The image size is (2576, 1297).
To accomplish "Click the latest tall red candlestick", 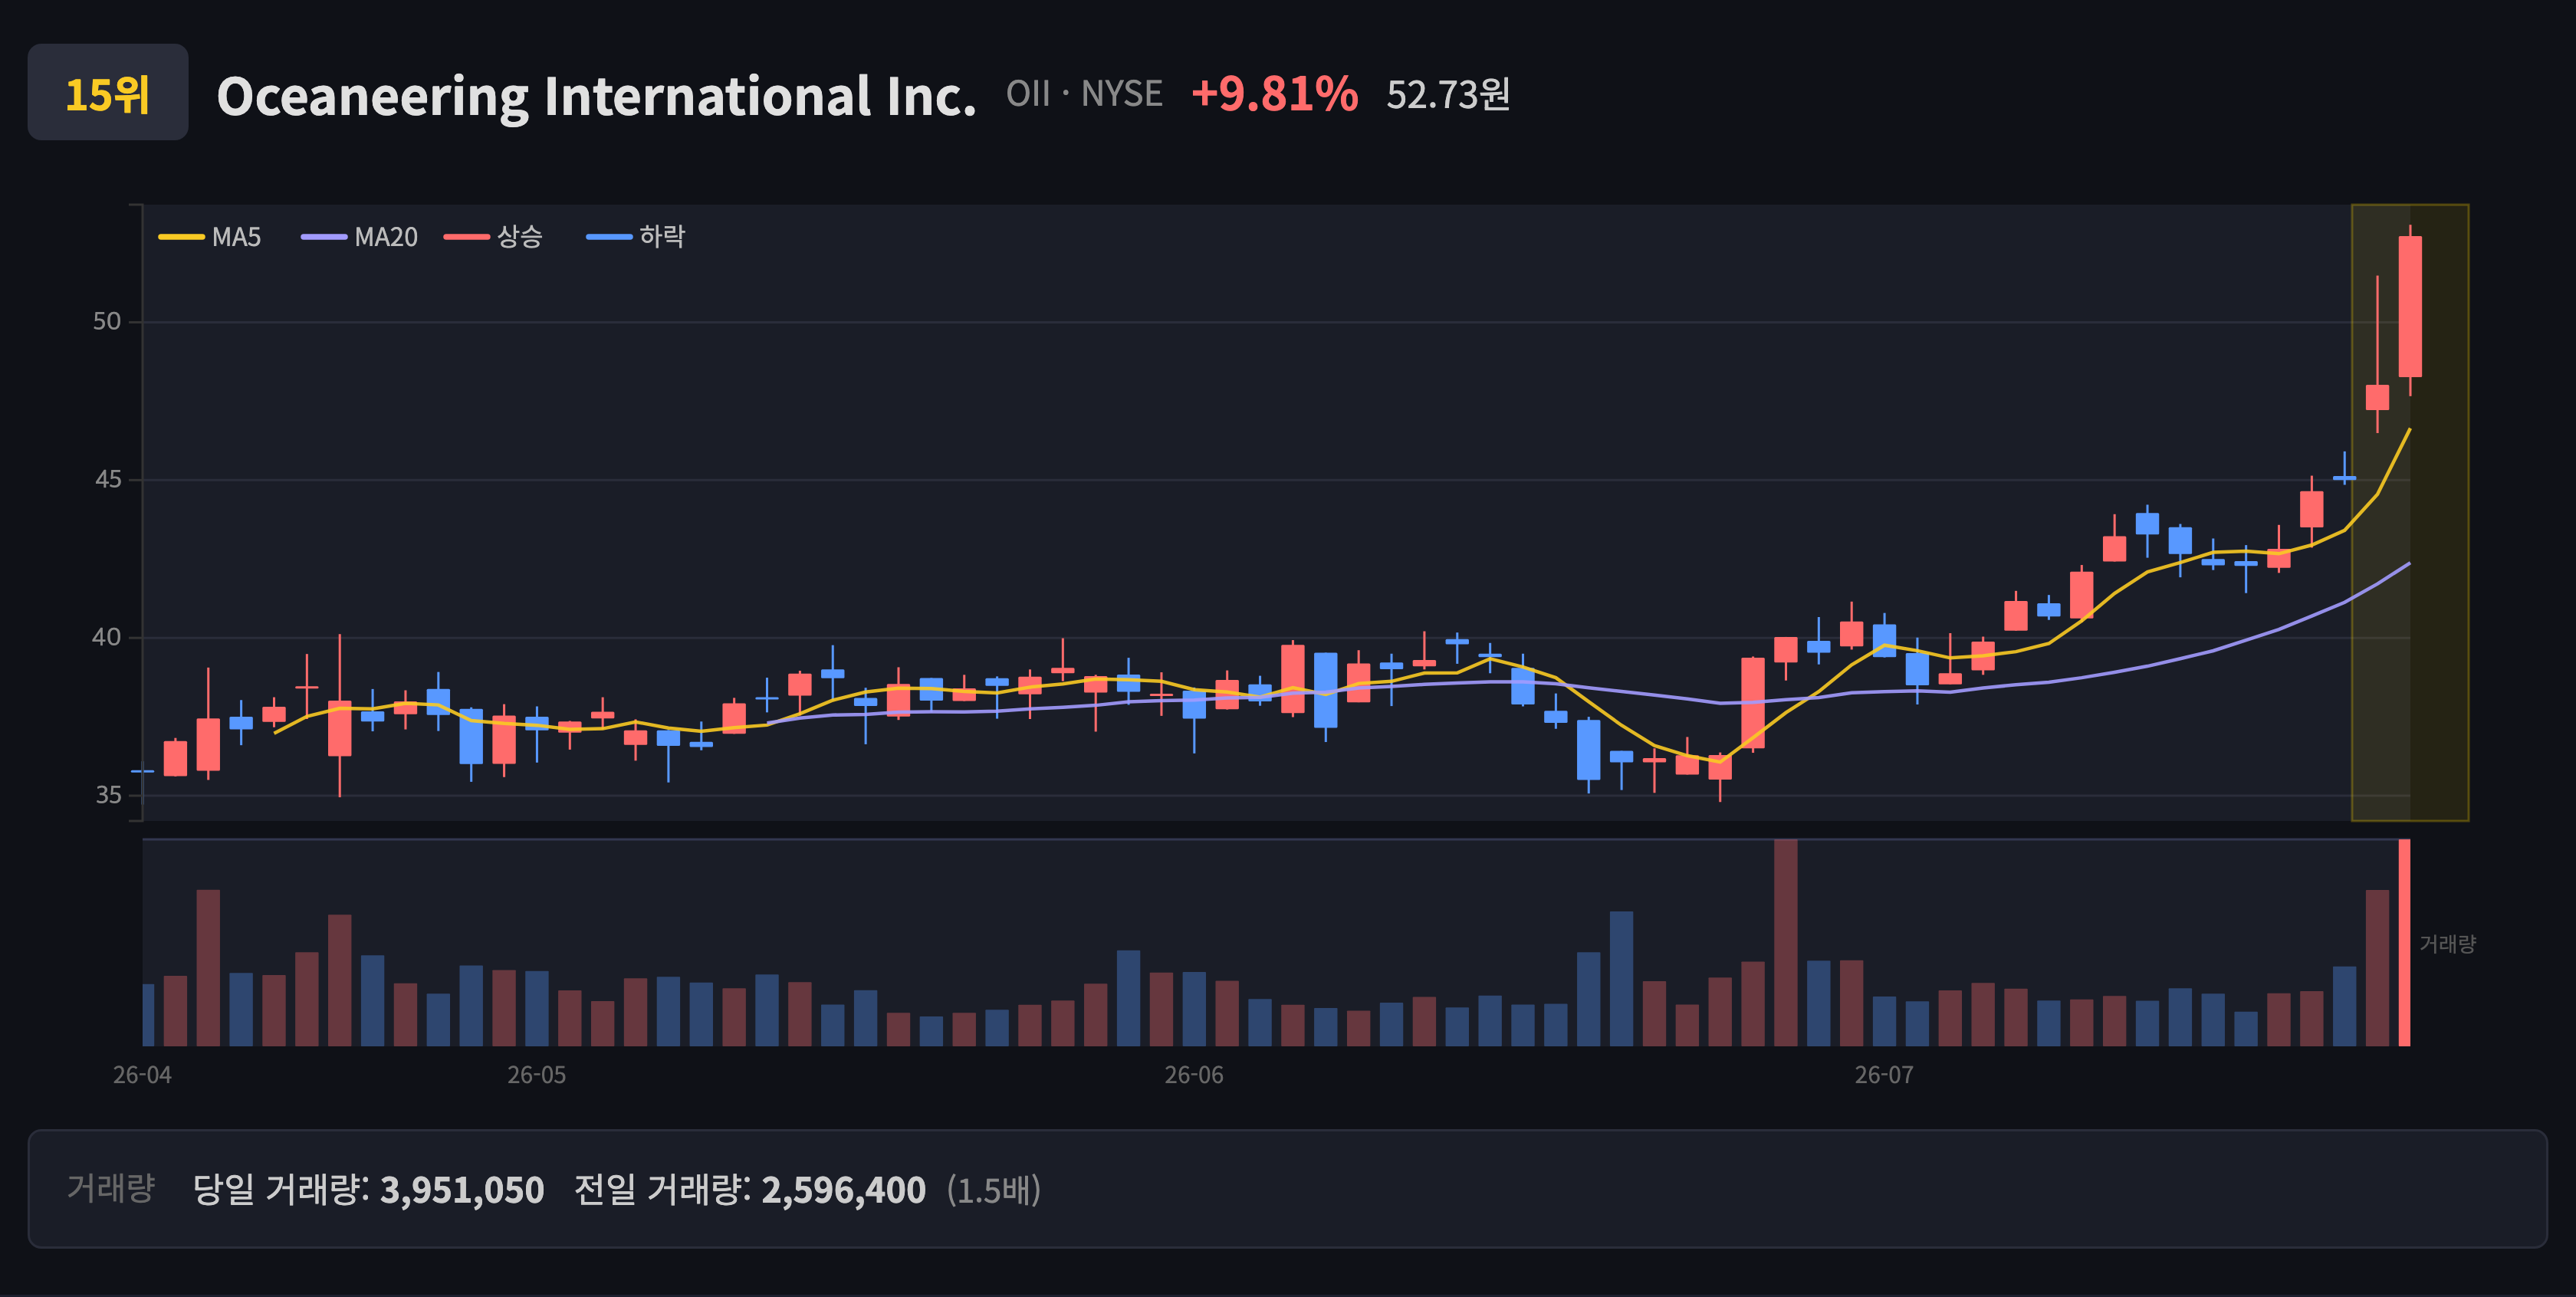I will [2410, 307].
